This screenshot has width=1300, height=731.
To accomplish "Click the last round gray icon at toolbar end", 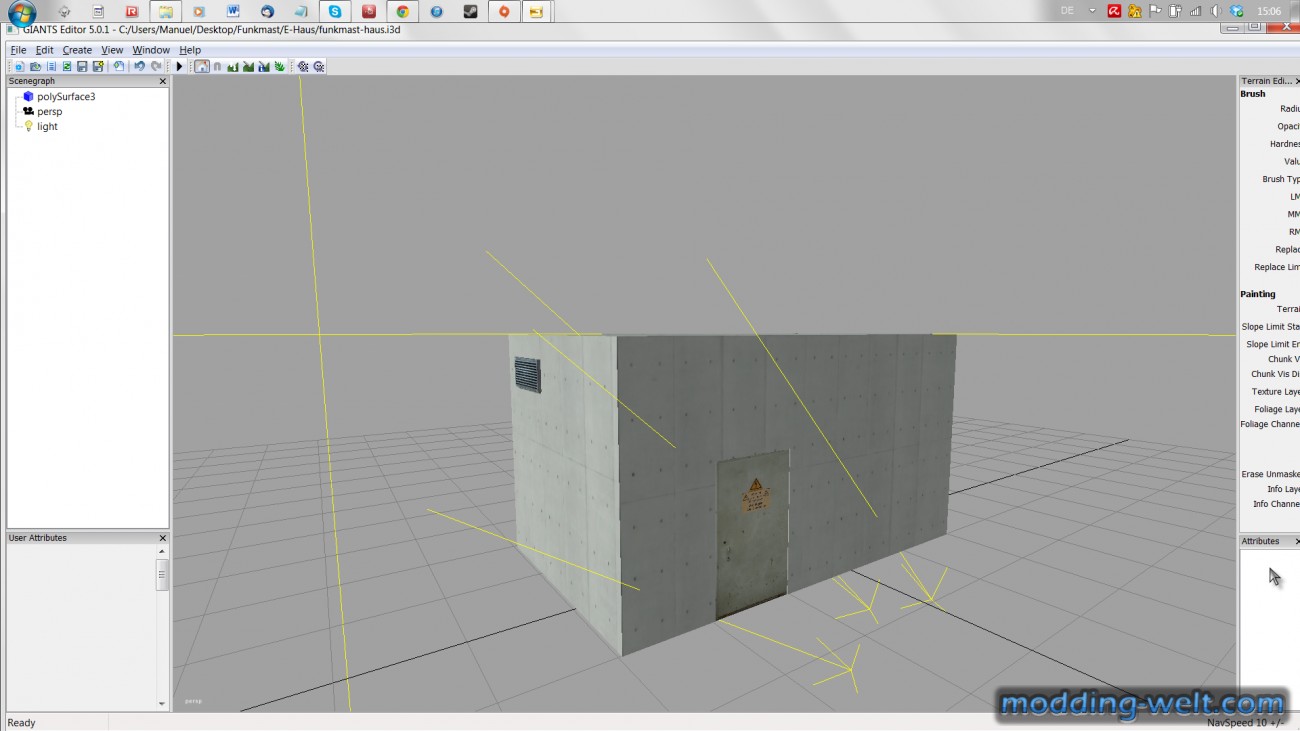I will pos(319,67).
